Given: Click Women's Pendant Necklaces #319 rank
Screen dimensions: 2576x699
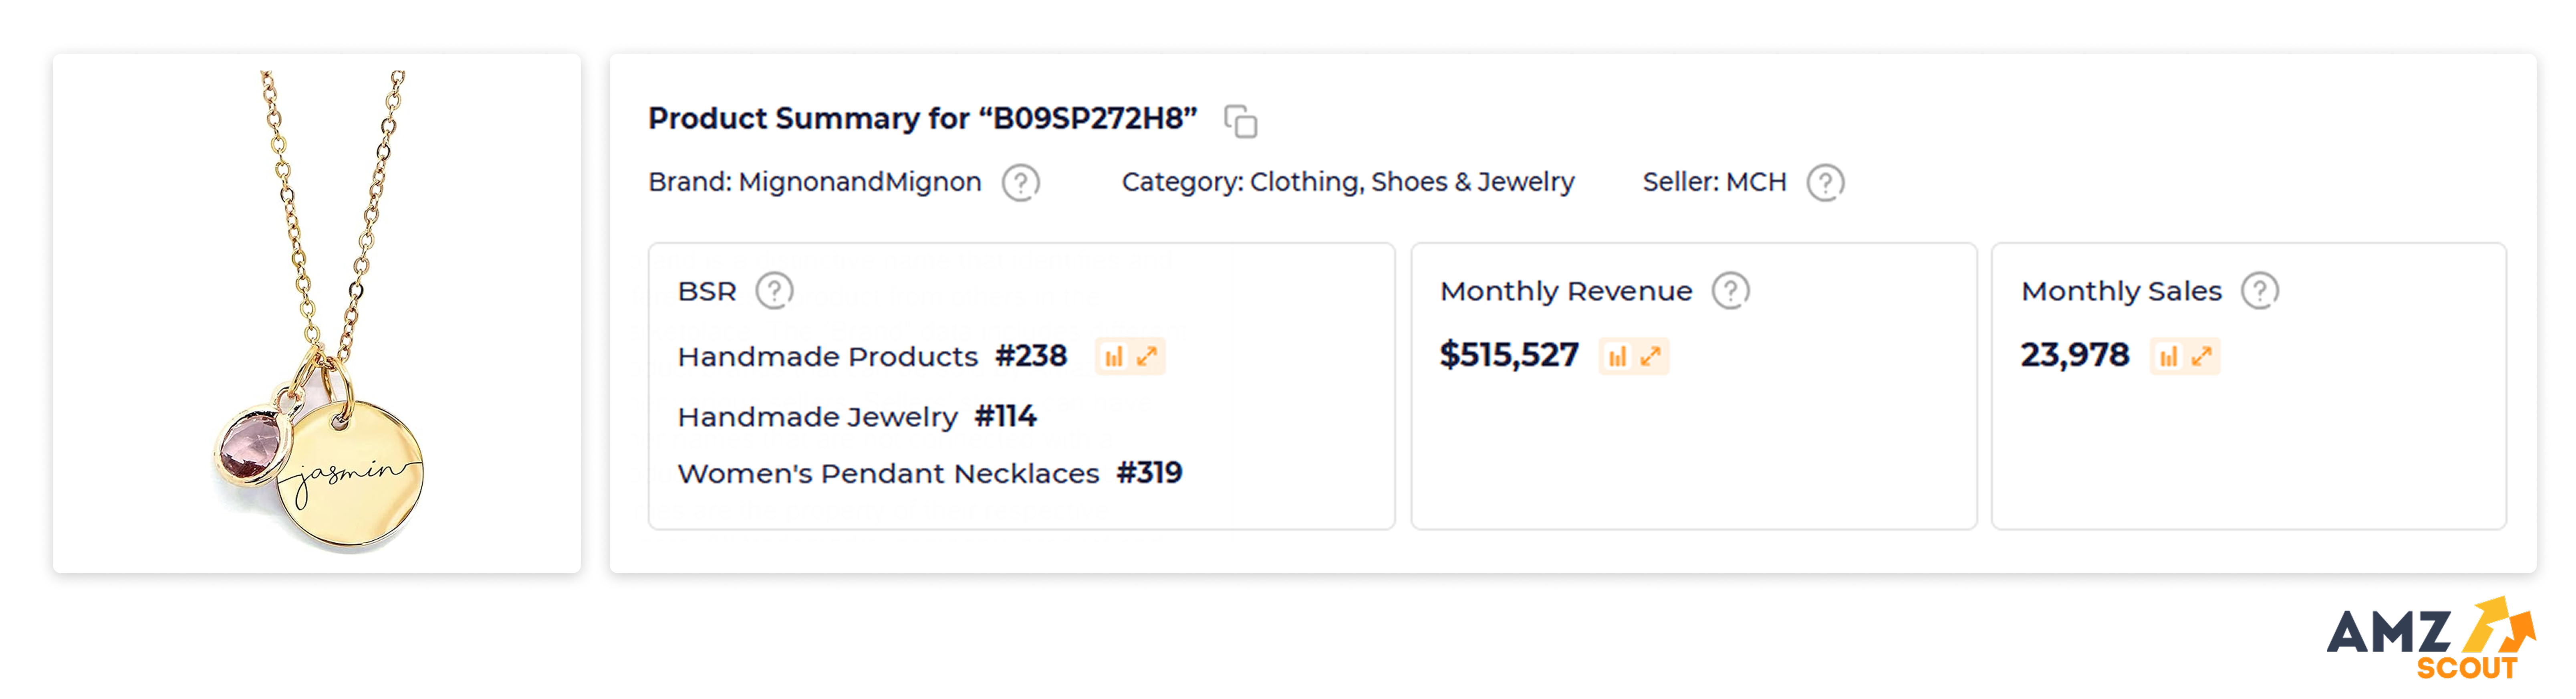Looking at the screenshot, I should 930,473.
